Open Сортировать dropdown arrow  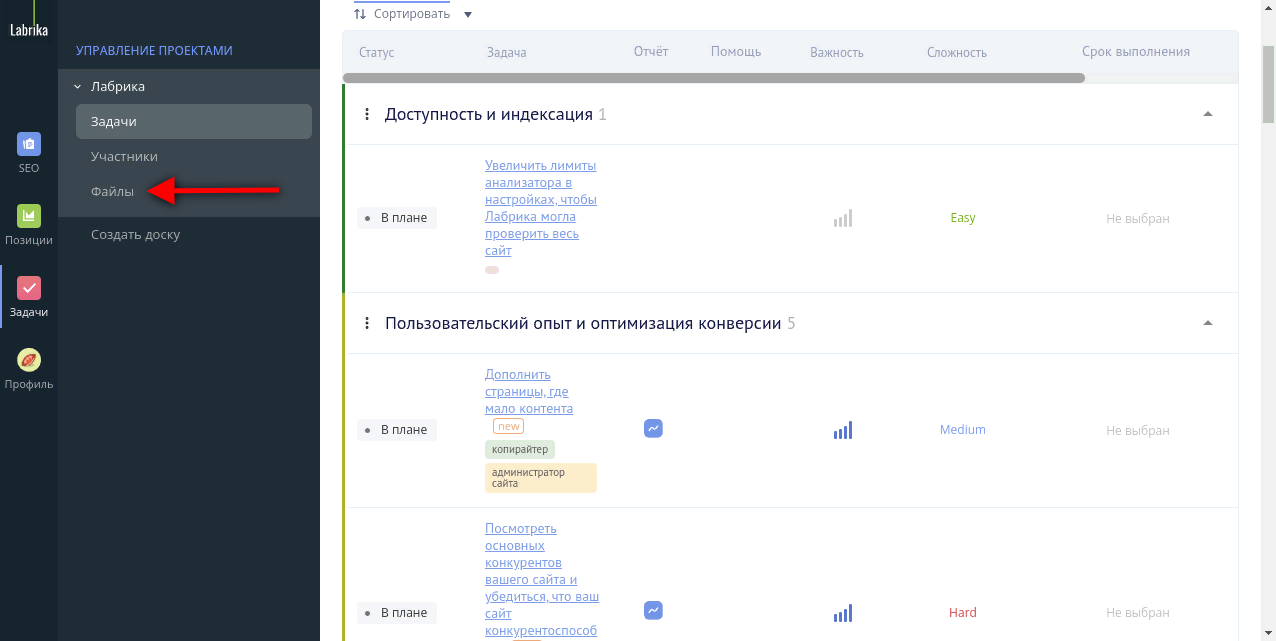468,15
